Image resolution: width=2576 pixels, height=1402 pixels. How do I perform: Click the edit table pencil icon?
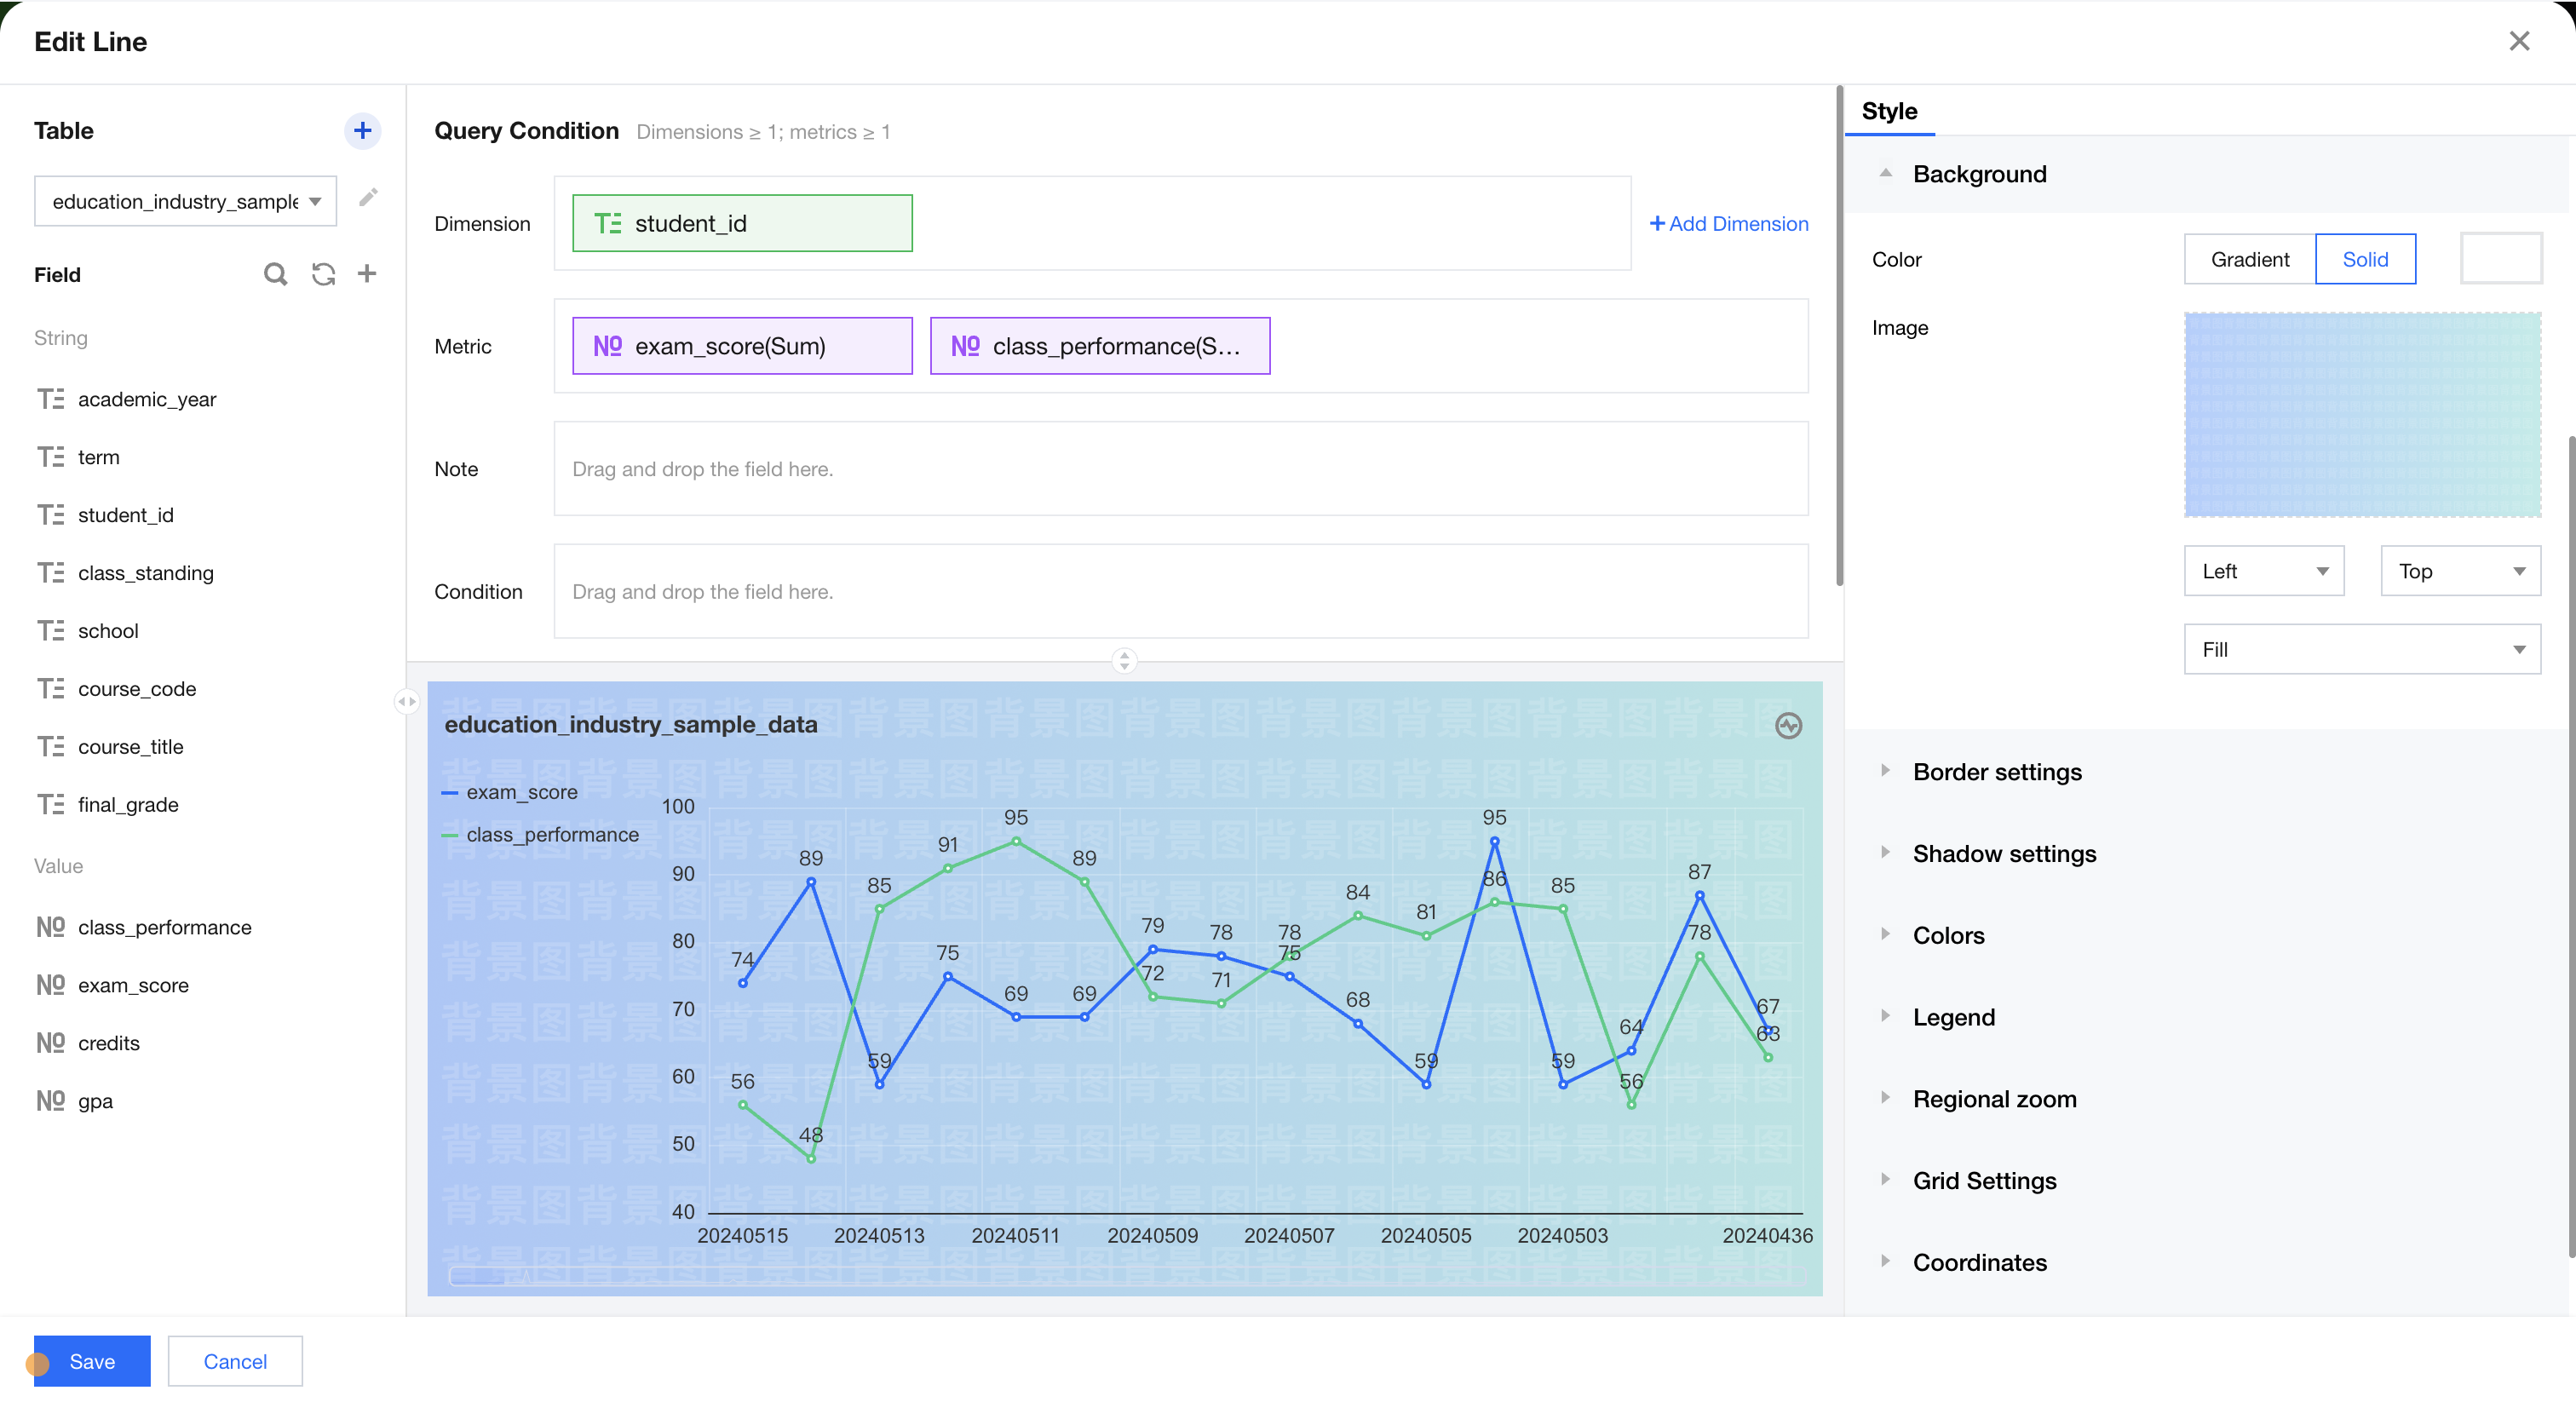click(368, 198)
